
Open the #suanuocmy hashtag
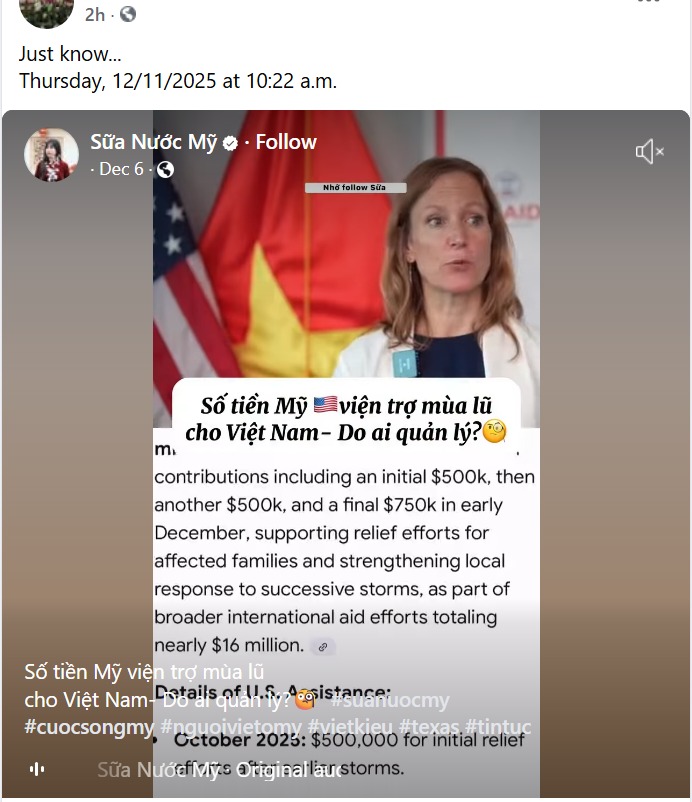click(x=390, y=700)
